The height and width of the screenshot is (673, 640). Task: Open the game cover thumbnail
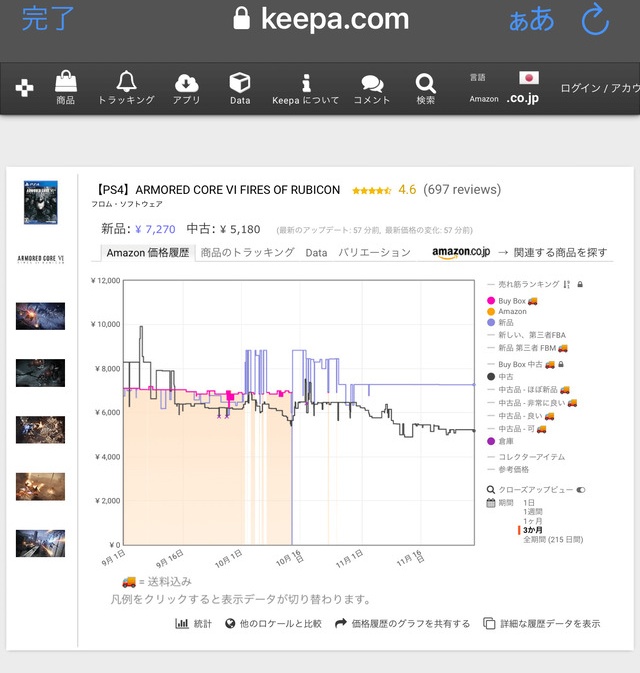pos(41,203)
